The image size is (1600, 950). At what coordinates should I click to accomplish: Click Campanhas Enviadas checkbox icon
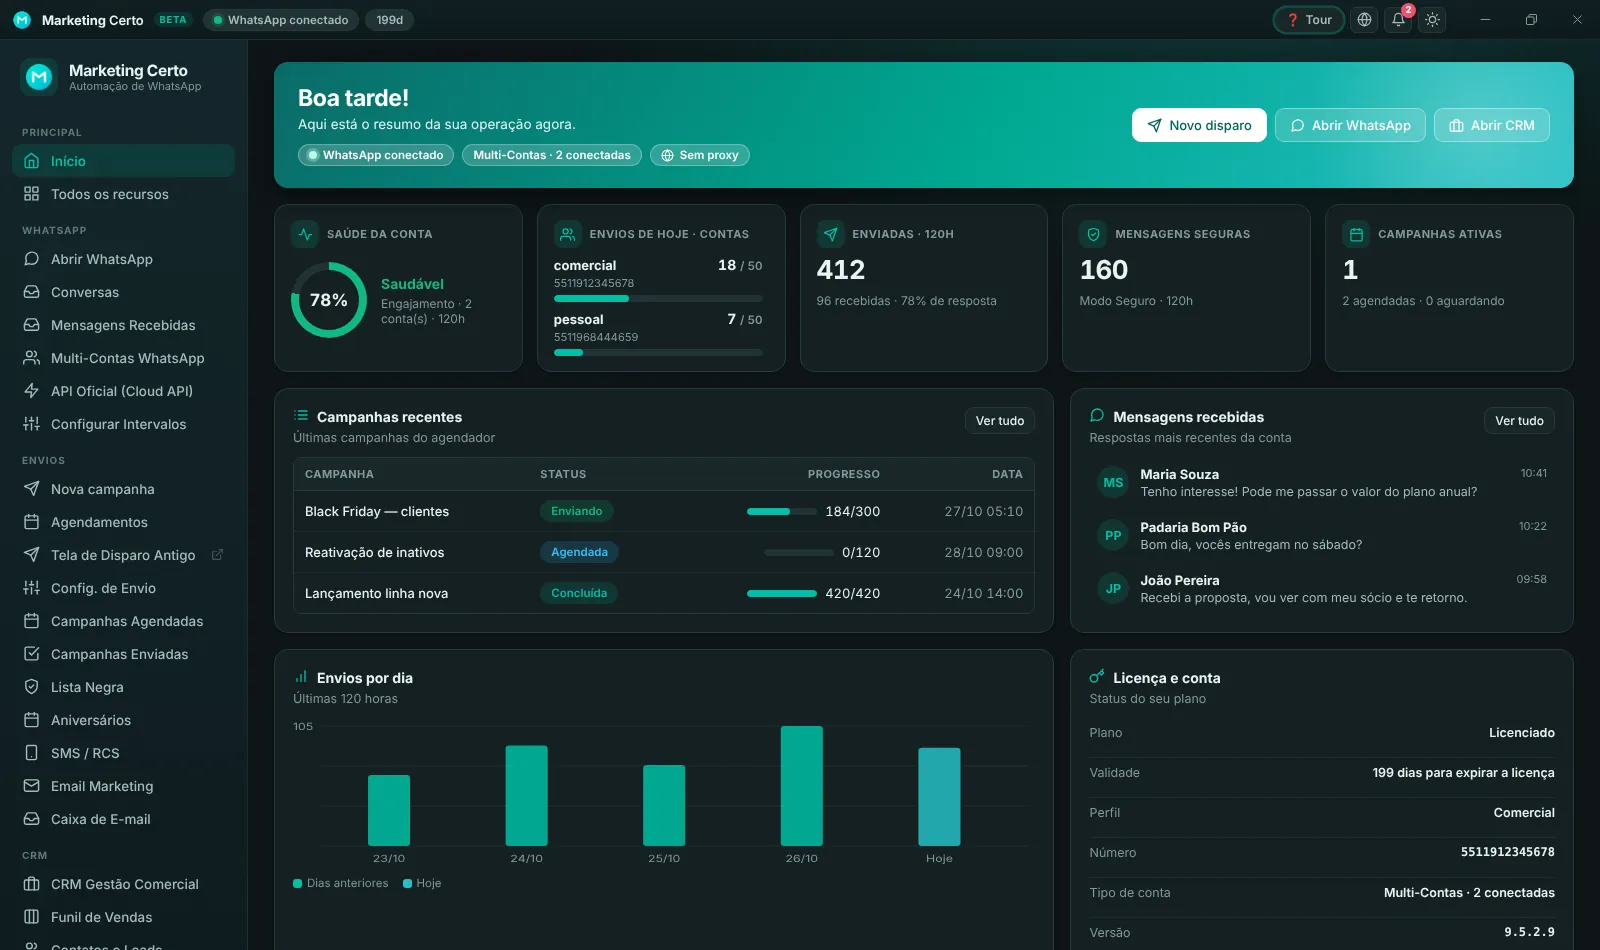pyautogui.click(x=31, y=654)
